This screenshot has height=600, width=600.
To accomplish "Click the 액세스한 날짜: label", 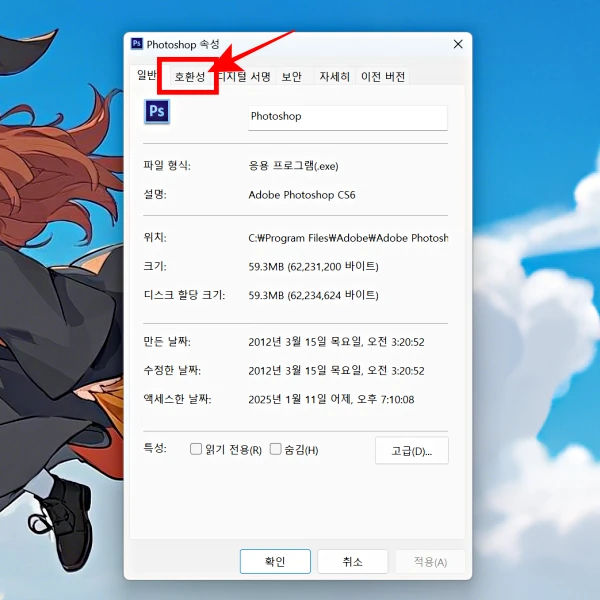I will click(178, 399).
